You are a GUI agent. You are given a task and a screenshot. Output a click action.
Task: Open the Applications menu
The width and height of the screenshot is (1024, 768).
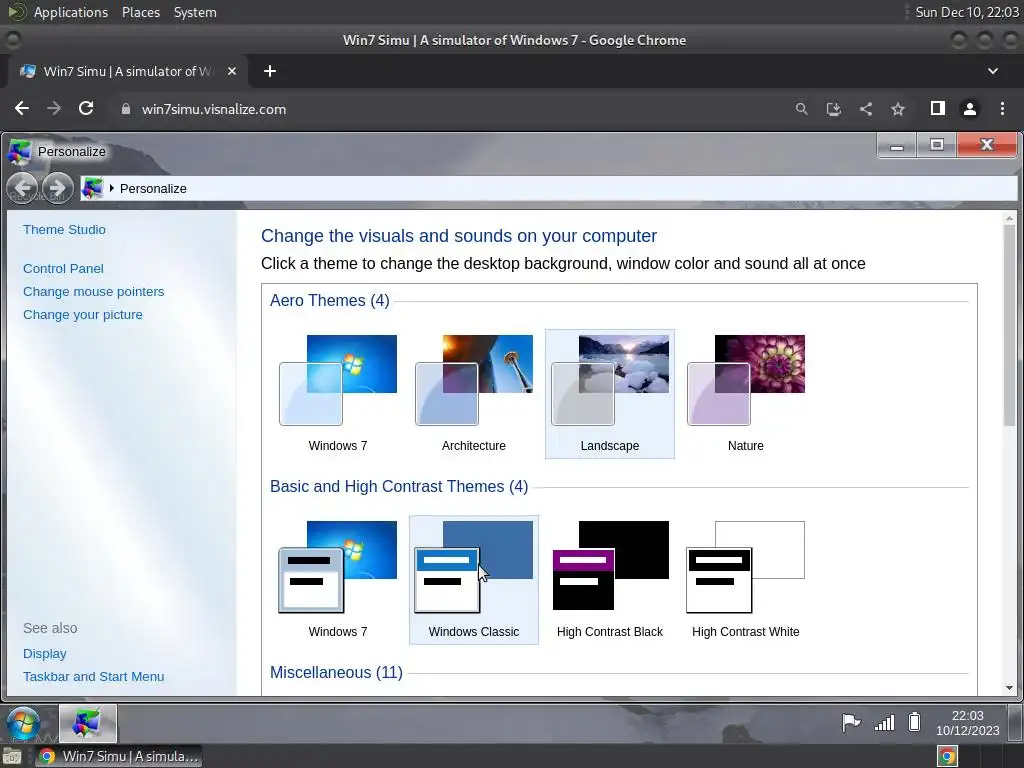pos(71,12)
